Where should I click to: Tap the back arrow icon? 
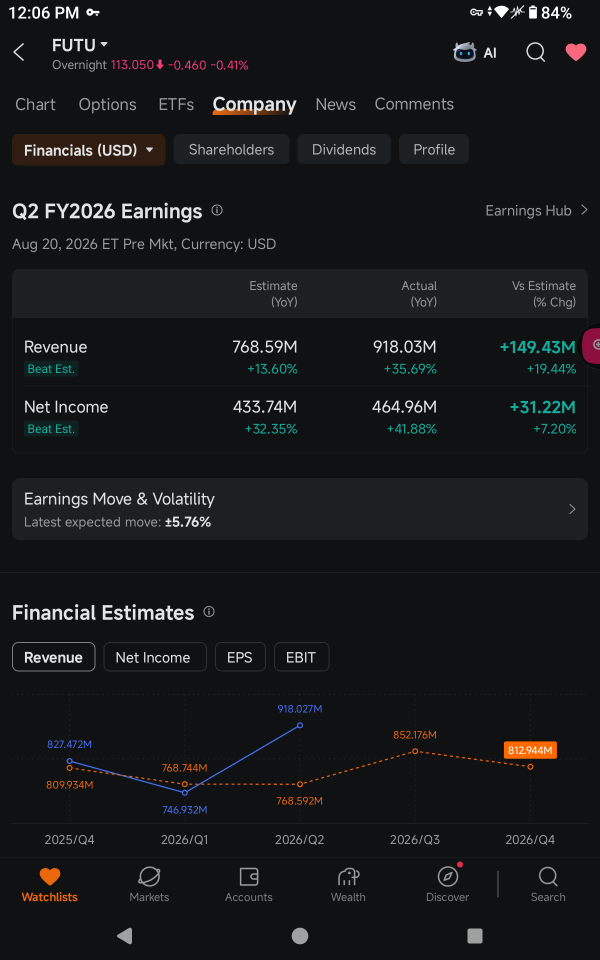tap(19, 52)
